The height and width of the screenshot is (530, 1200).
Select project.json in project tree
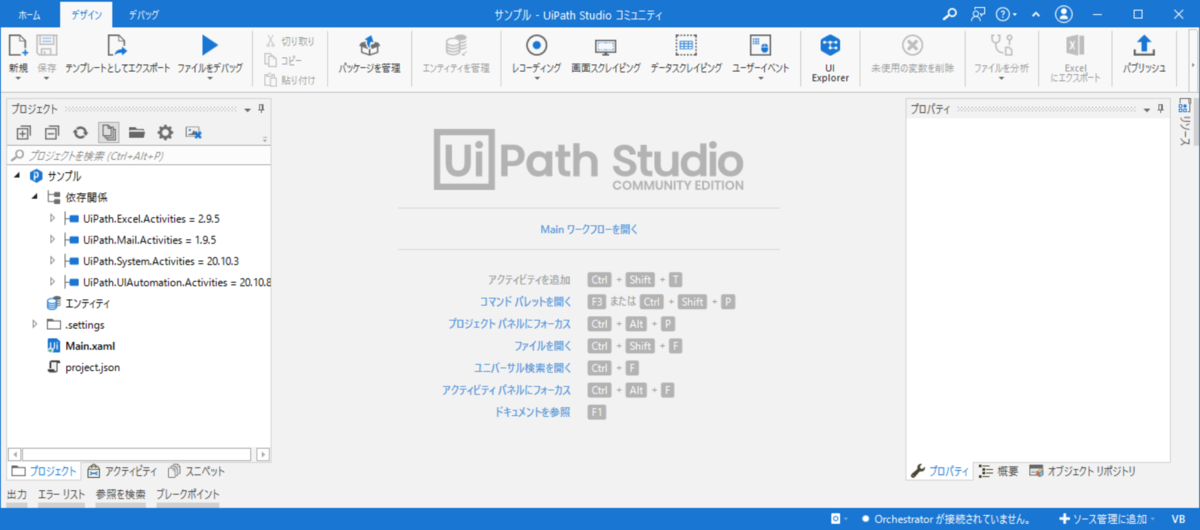coord(84,367)
